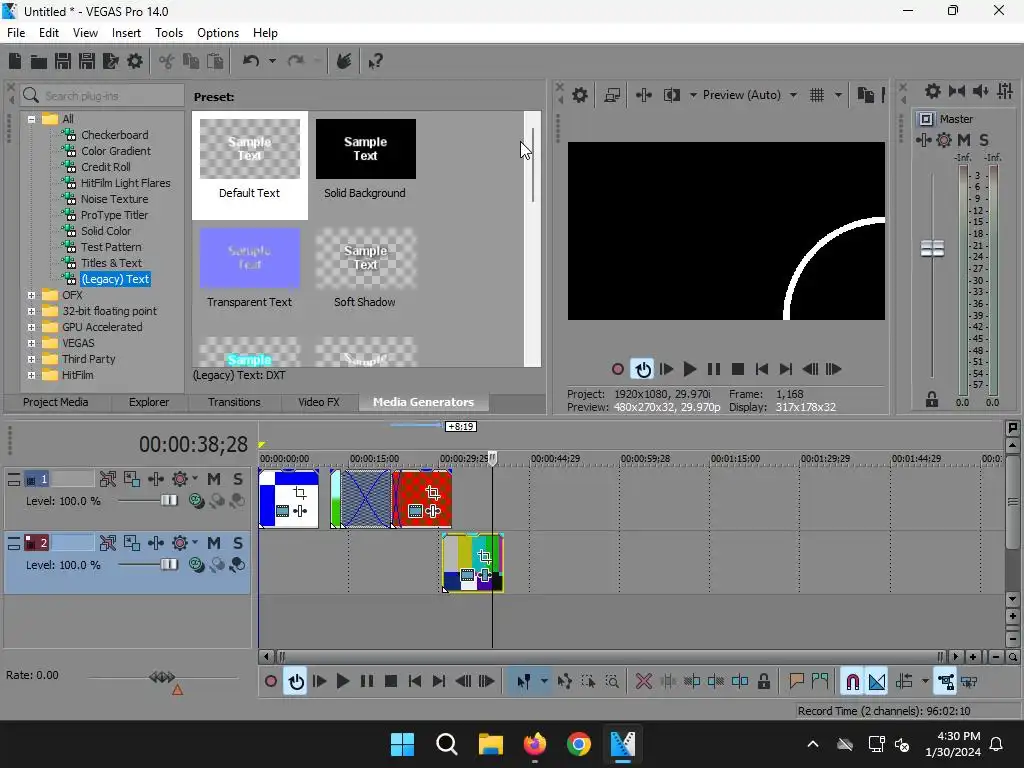Toggle Enable Snapping magnet button

point(852,682)
